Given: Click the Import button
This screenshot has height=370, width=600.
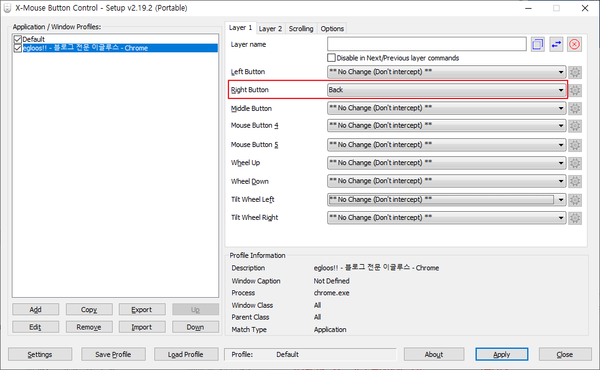Looking at the screenshot, I should [142, 327].
